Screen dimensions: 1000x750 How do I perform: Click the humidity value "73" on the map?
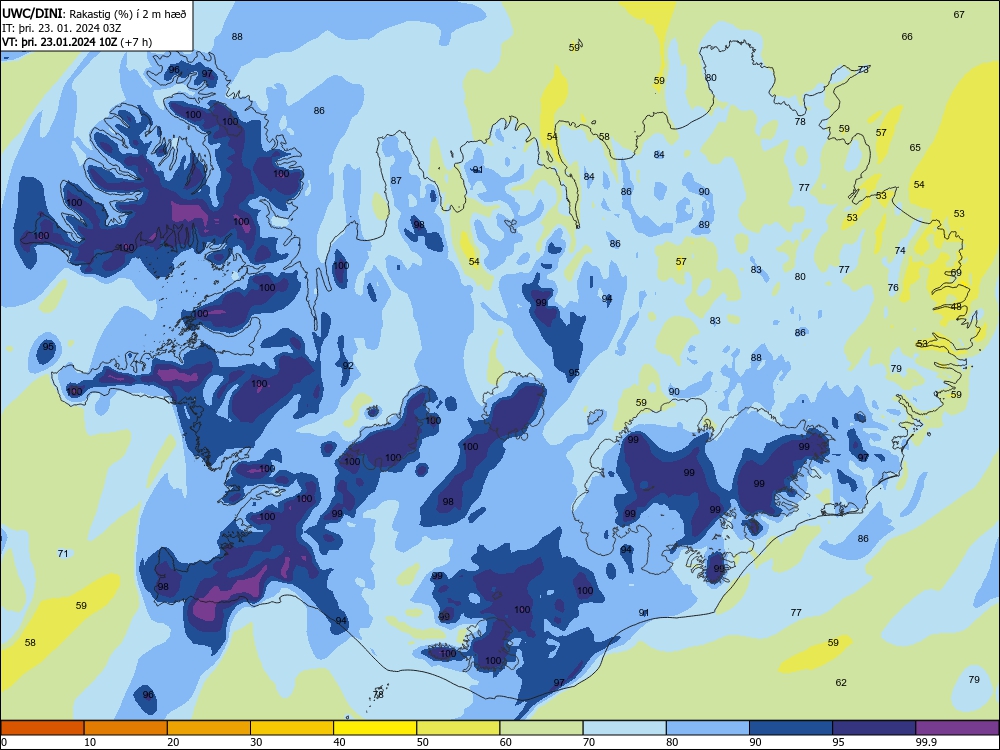[x=863, y=69]
